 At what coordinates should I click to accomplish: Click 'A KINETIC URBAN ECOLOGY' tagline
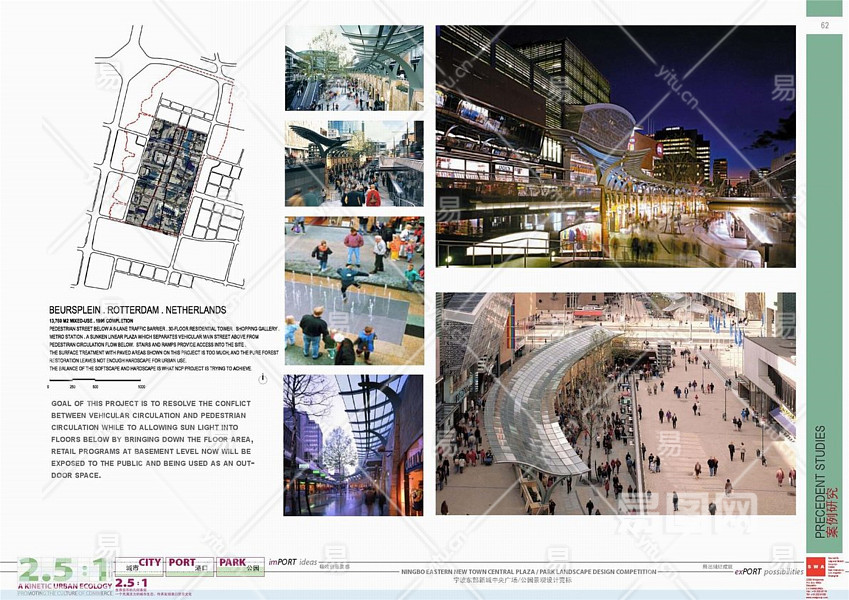coord(65,586)
